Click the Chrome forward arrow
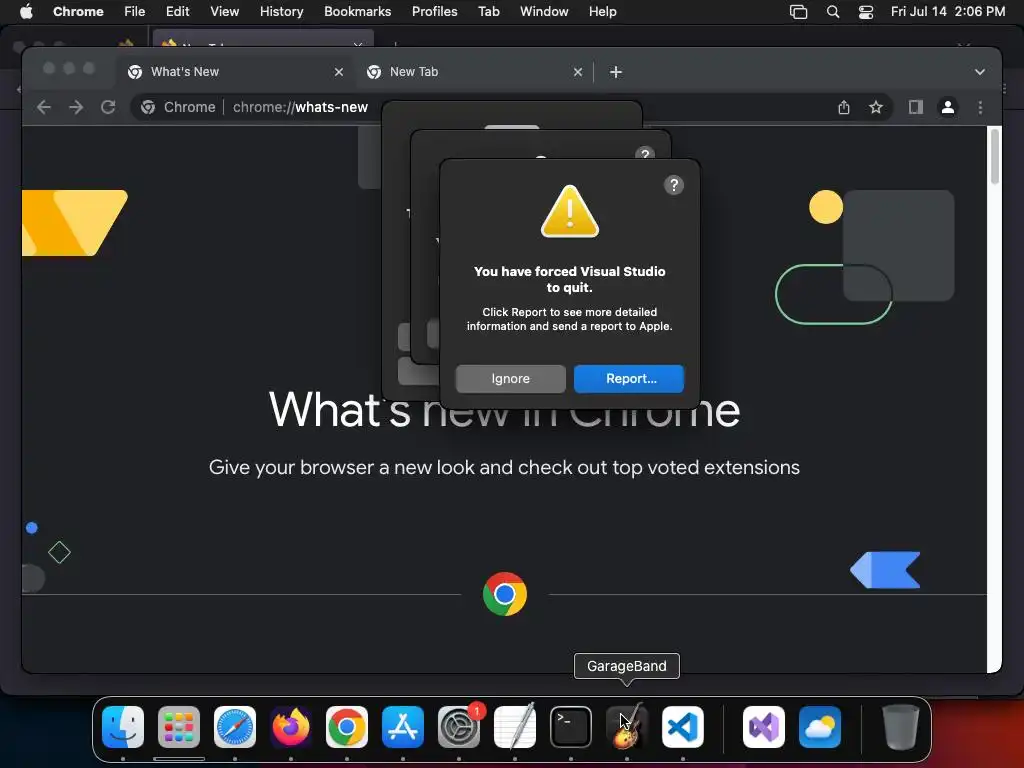The image size is (1024, 768). pos(76,107)
